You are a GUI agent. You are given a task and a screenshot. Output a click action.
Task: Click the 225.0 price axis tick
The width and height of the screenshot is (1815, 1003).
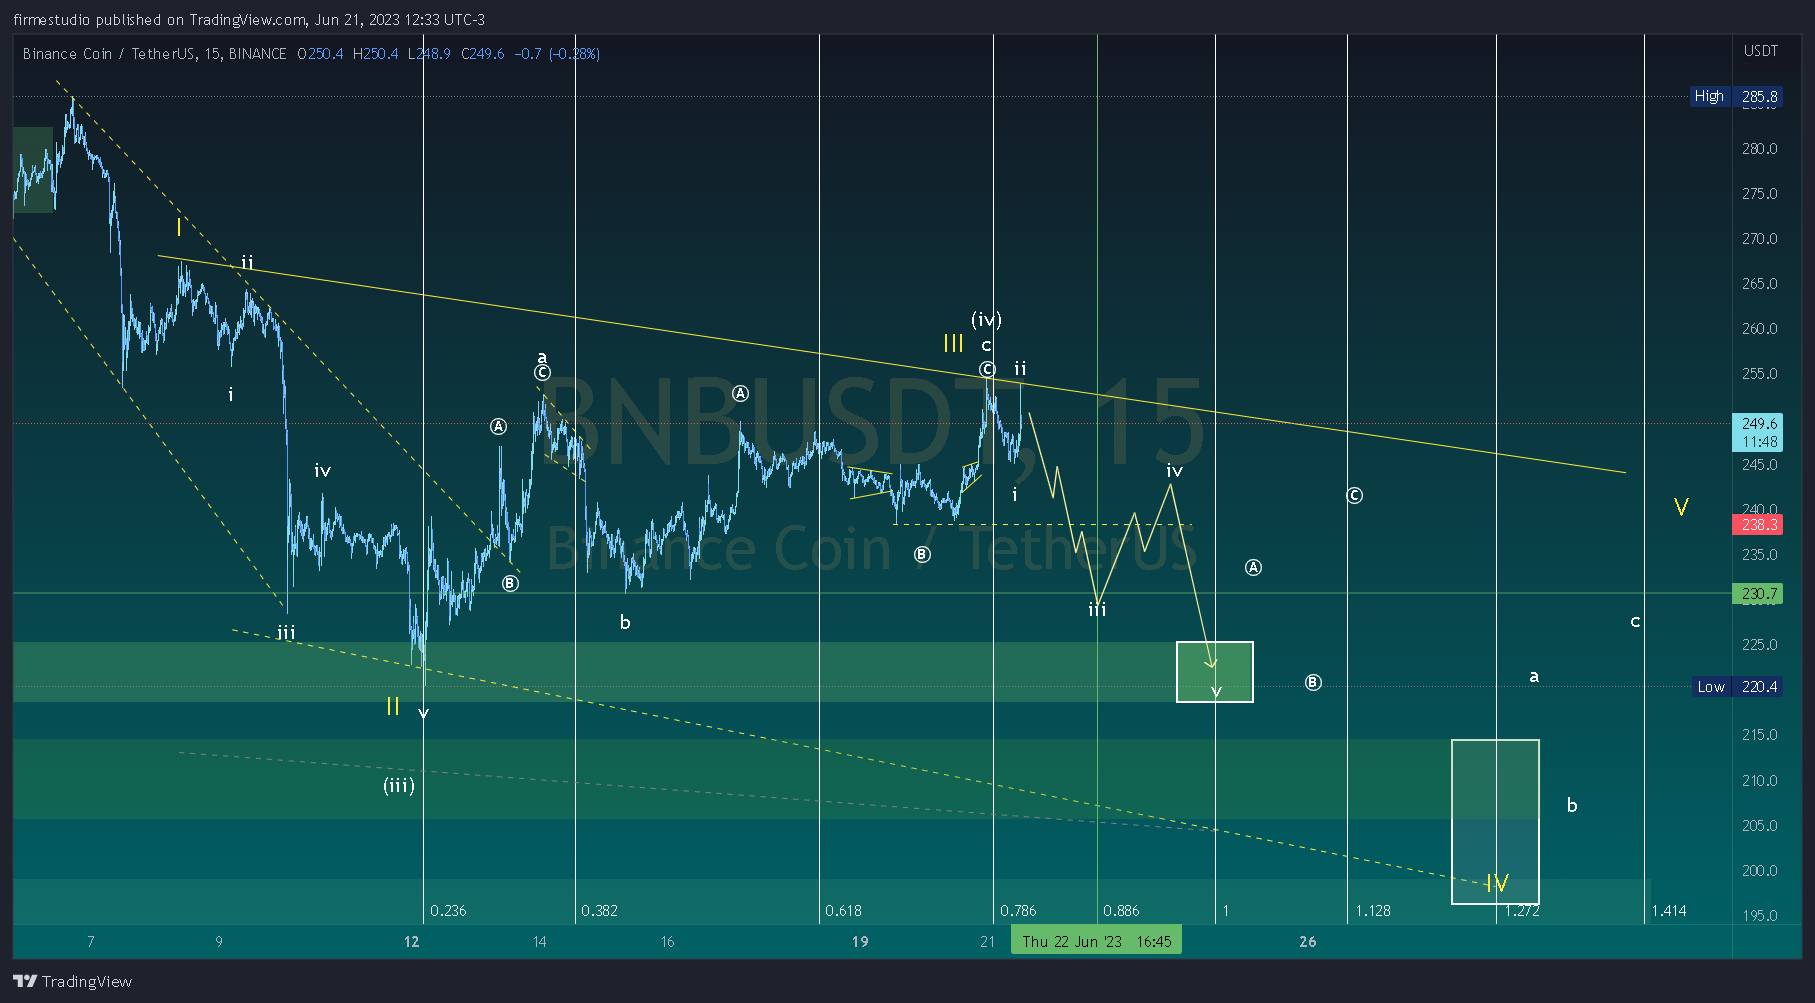pyautogui.click(x=1760, y=645)
